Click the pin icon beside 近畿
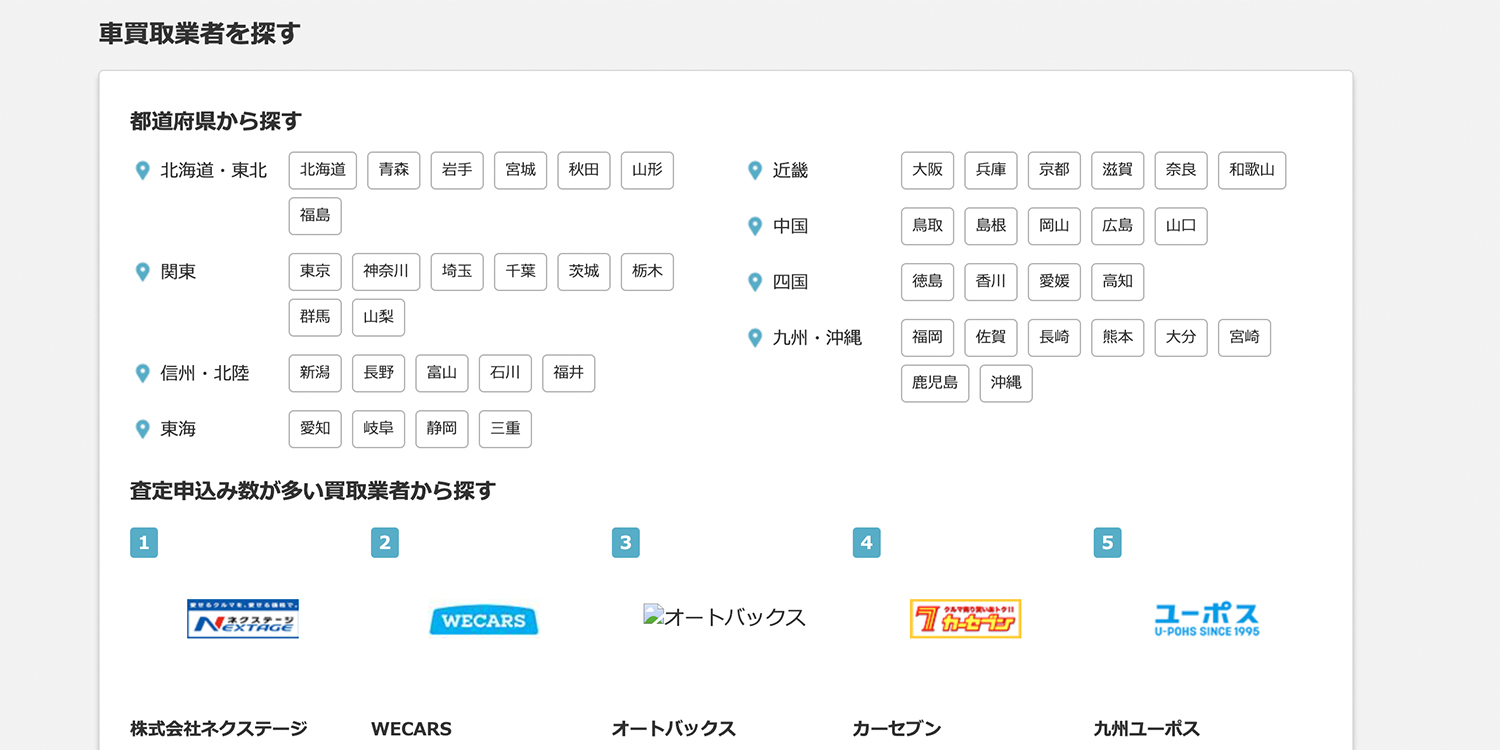This screenshot has width=1500, height=750. (755, 171)
